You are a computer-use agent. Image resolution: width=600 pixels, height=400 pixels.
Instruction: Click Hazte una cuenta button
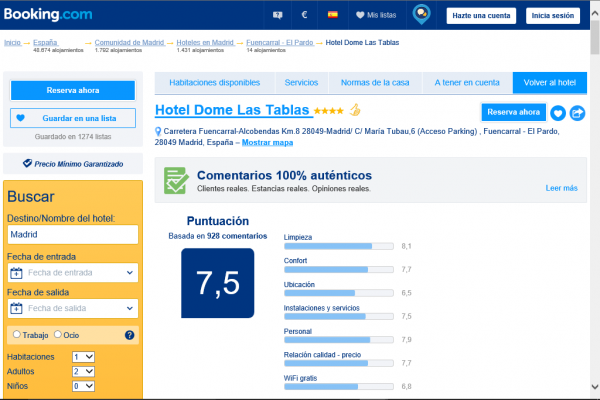tap(481, 16)
